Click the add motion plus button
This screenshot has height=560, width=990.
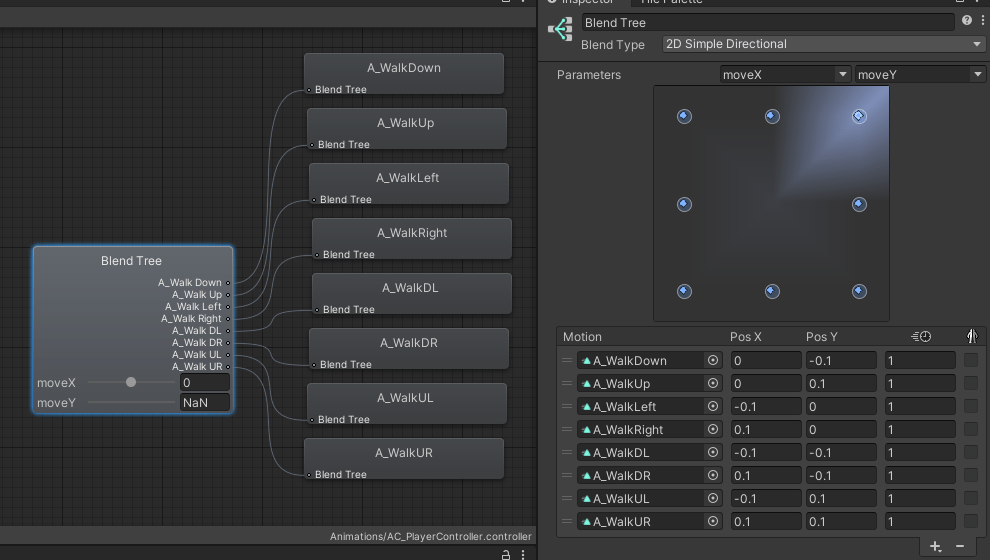pyautogui.click(x=935, y=546)
